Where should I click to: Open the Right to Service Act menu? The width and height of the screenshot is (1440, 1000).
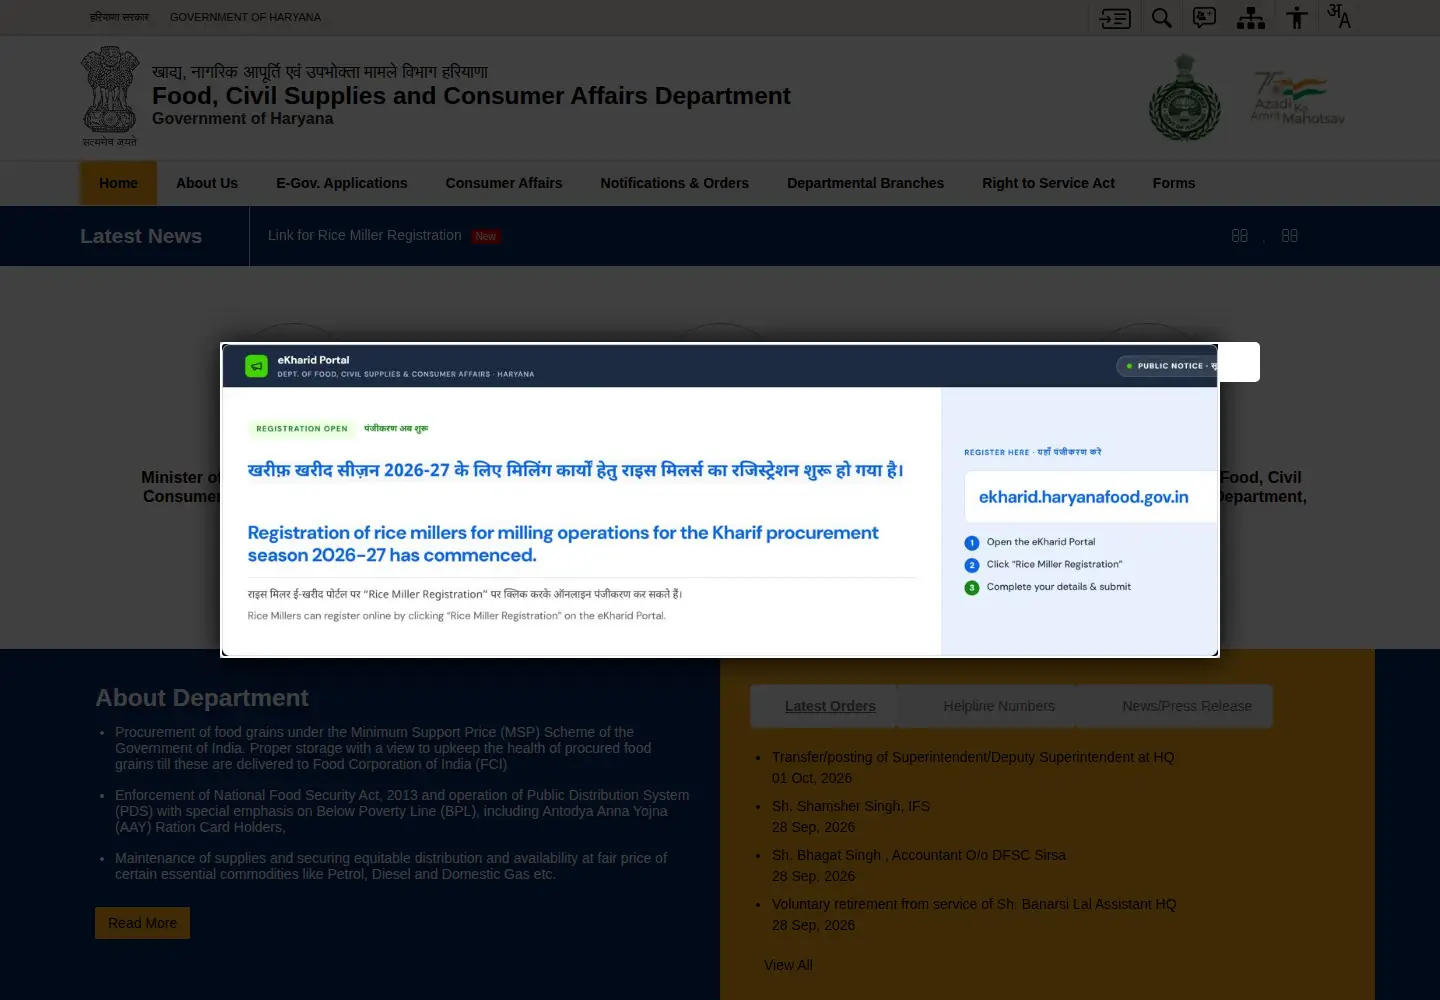[x=1048, y=183]
